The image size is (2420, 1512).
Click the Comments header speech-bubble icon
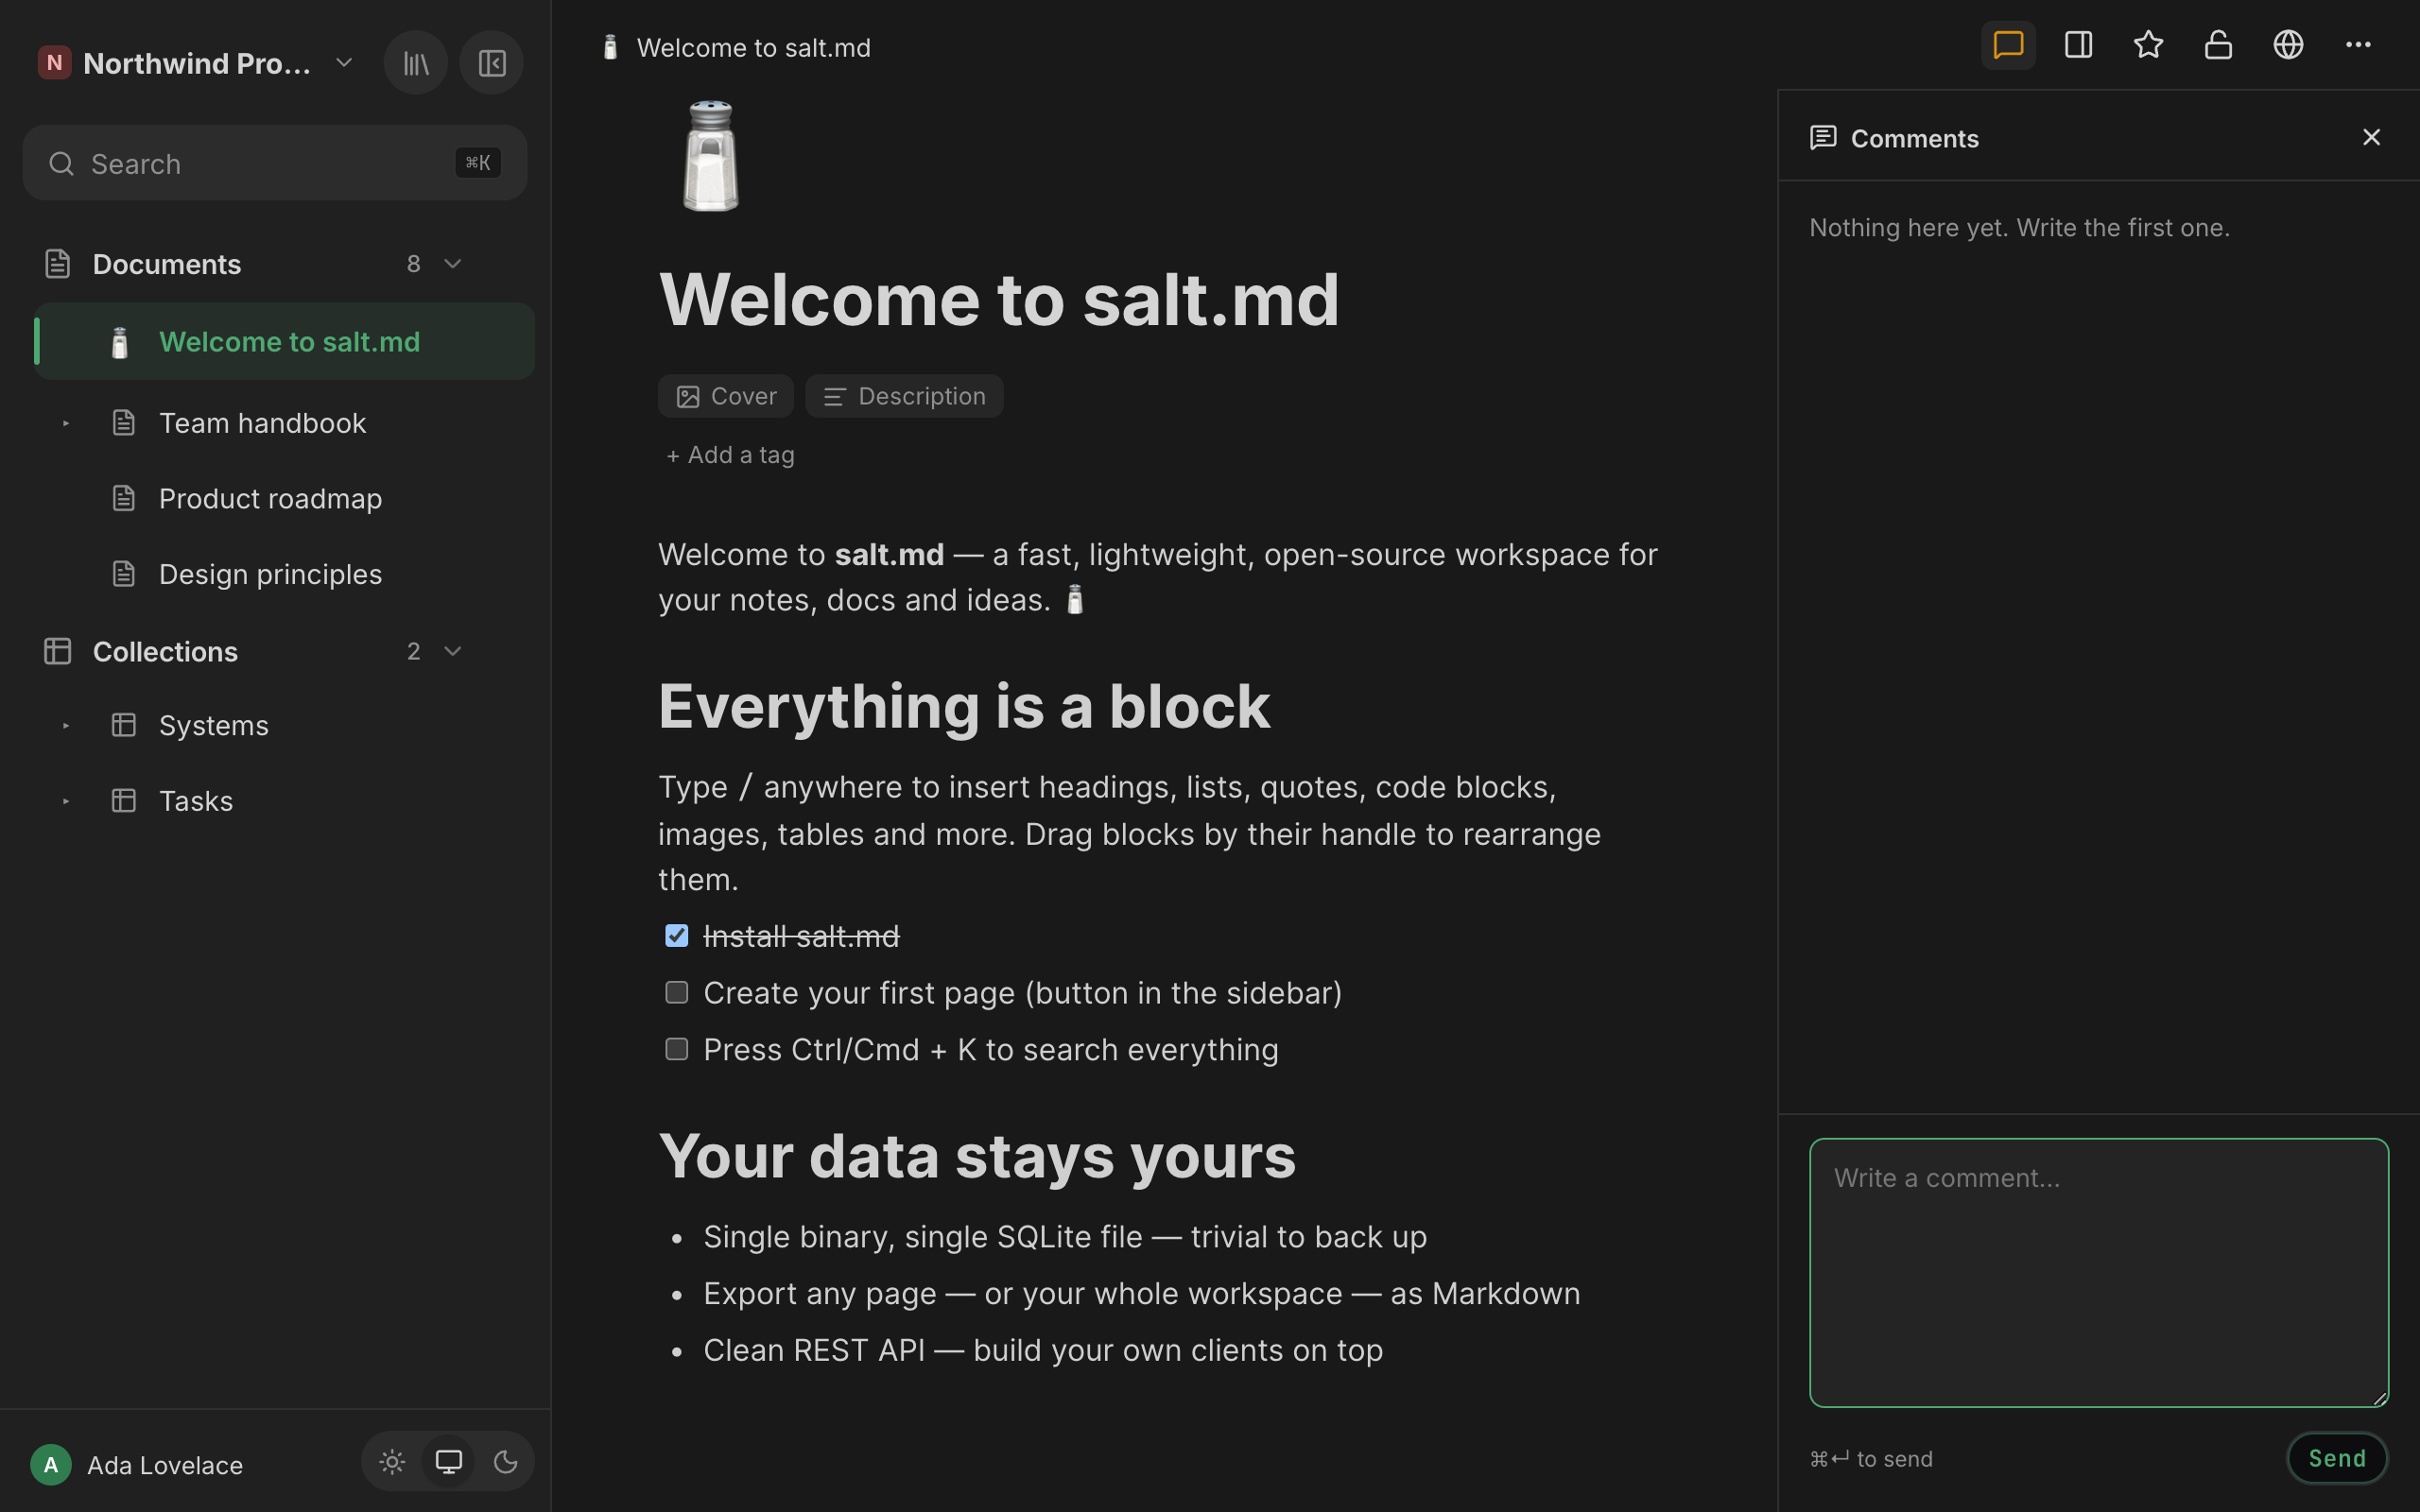pos(1823,138)
